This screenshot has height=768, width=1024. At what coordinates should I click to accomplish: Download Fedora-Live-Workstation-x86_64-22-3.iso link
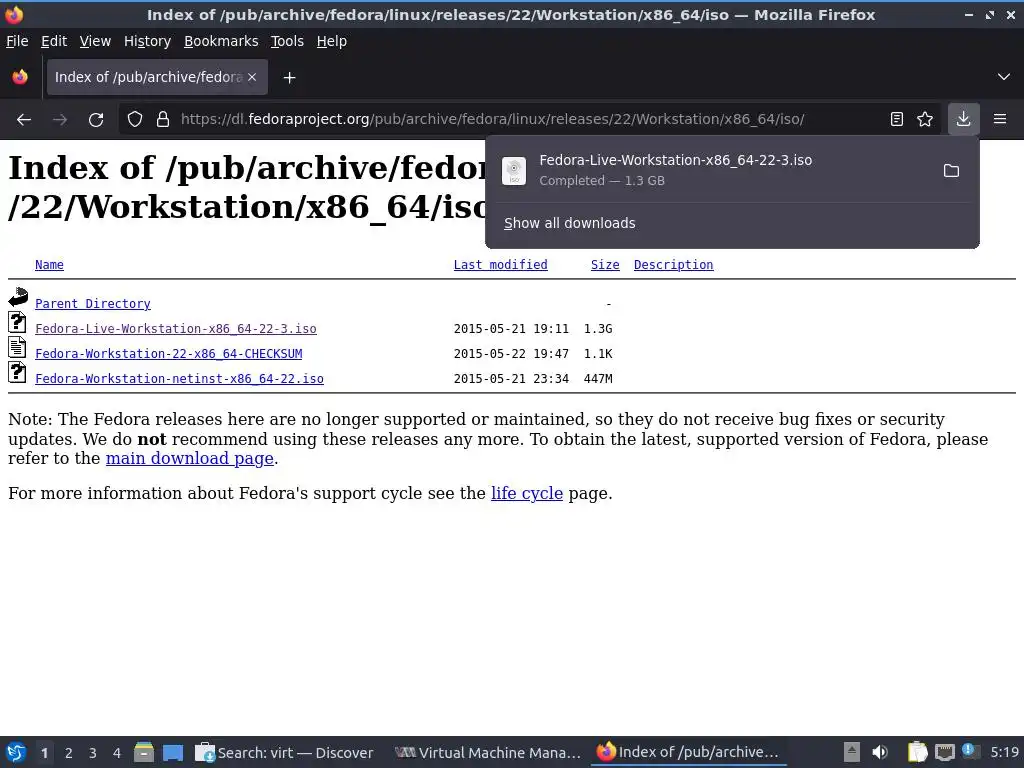click(176, 328)
